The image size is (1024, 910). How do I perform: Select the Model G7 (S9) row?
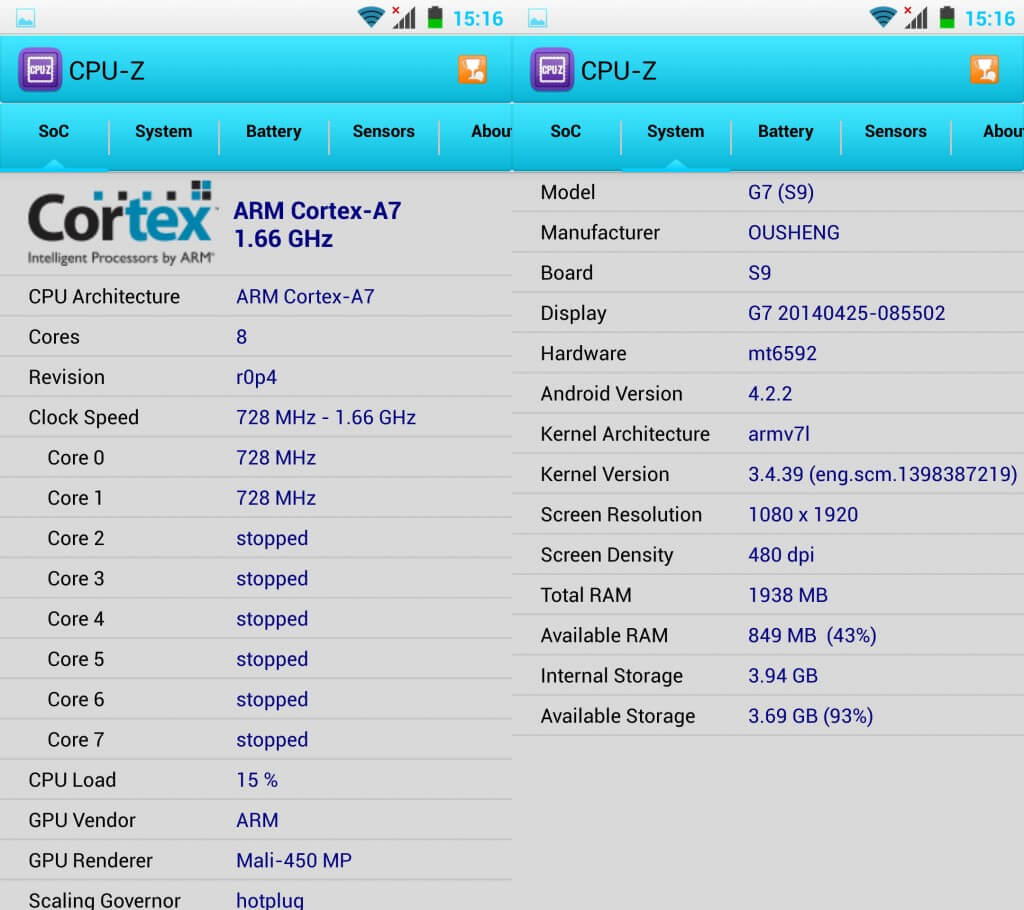[768, 192]
